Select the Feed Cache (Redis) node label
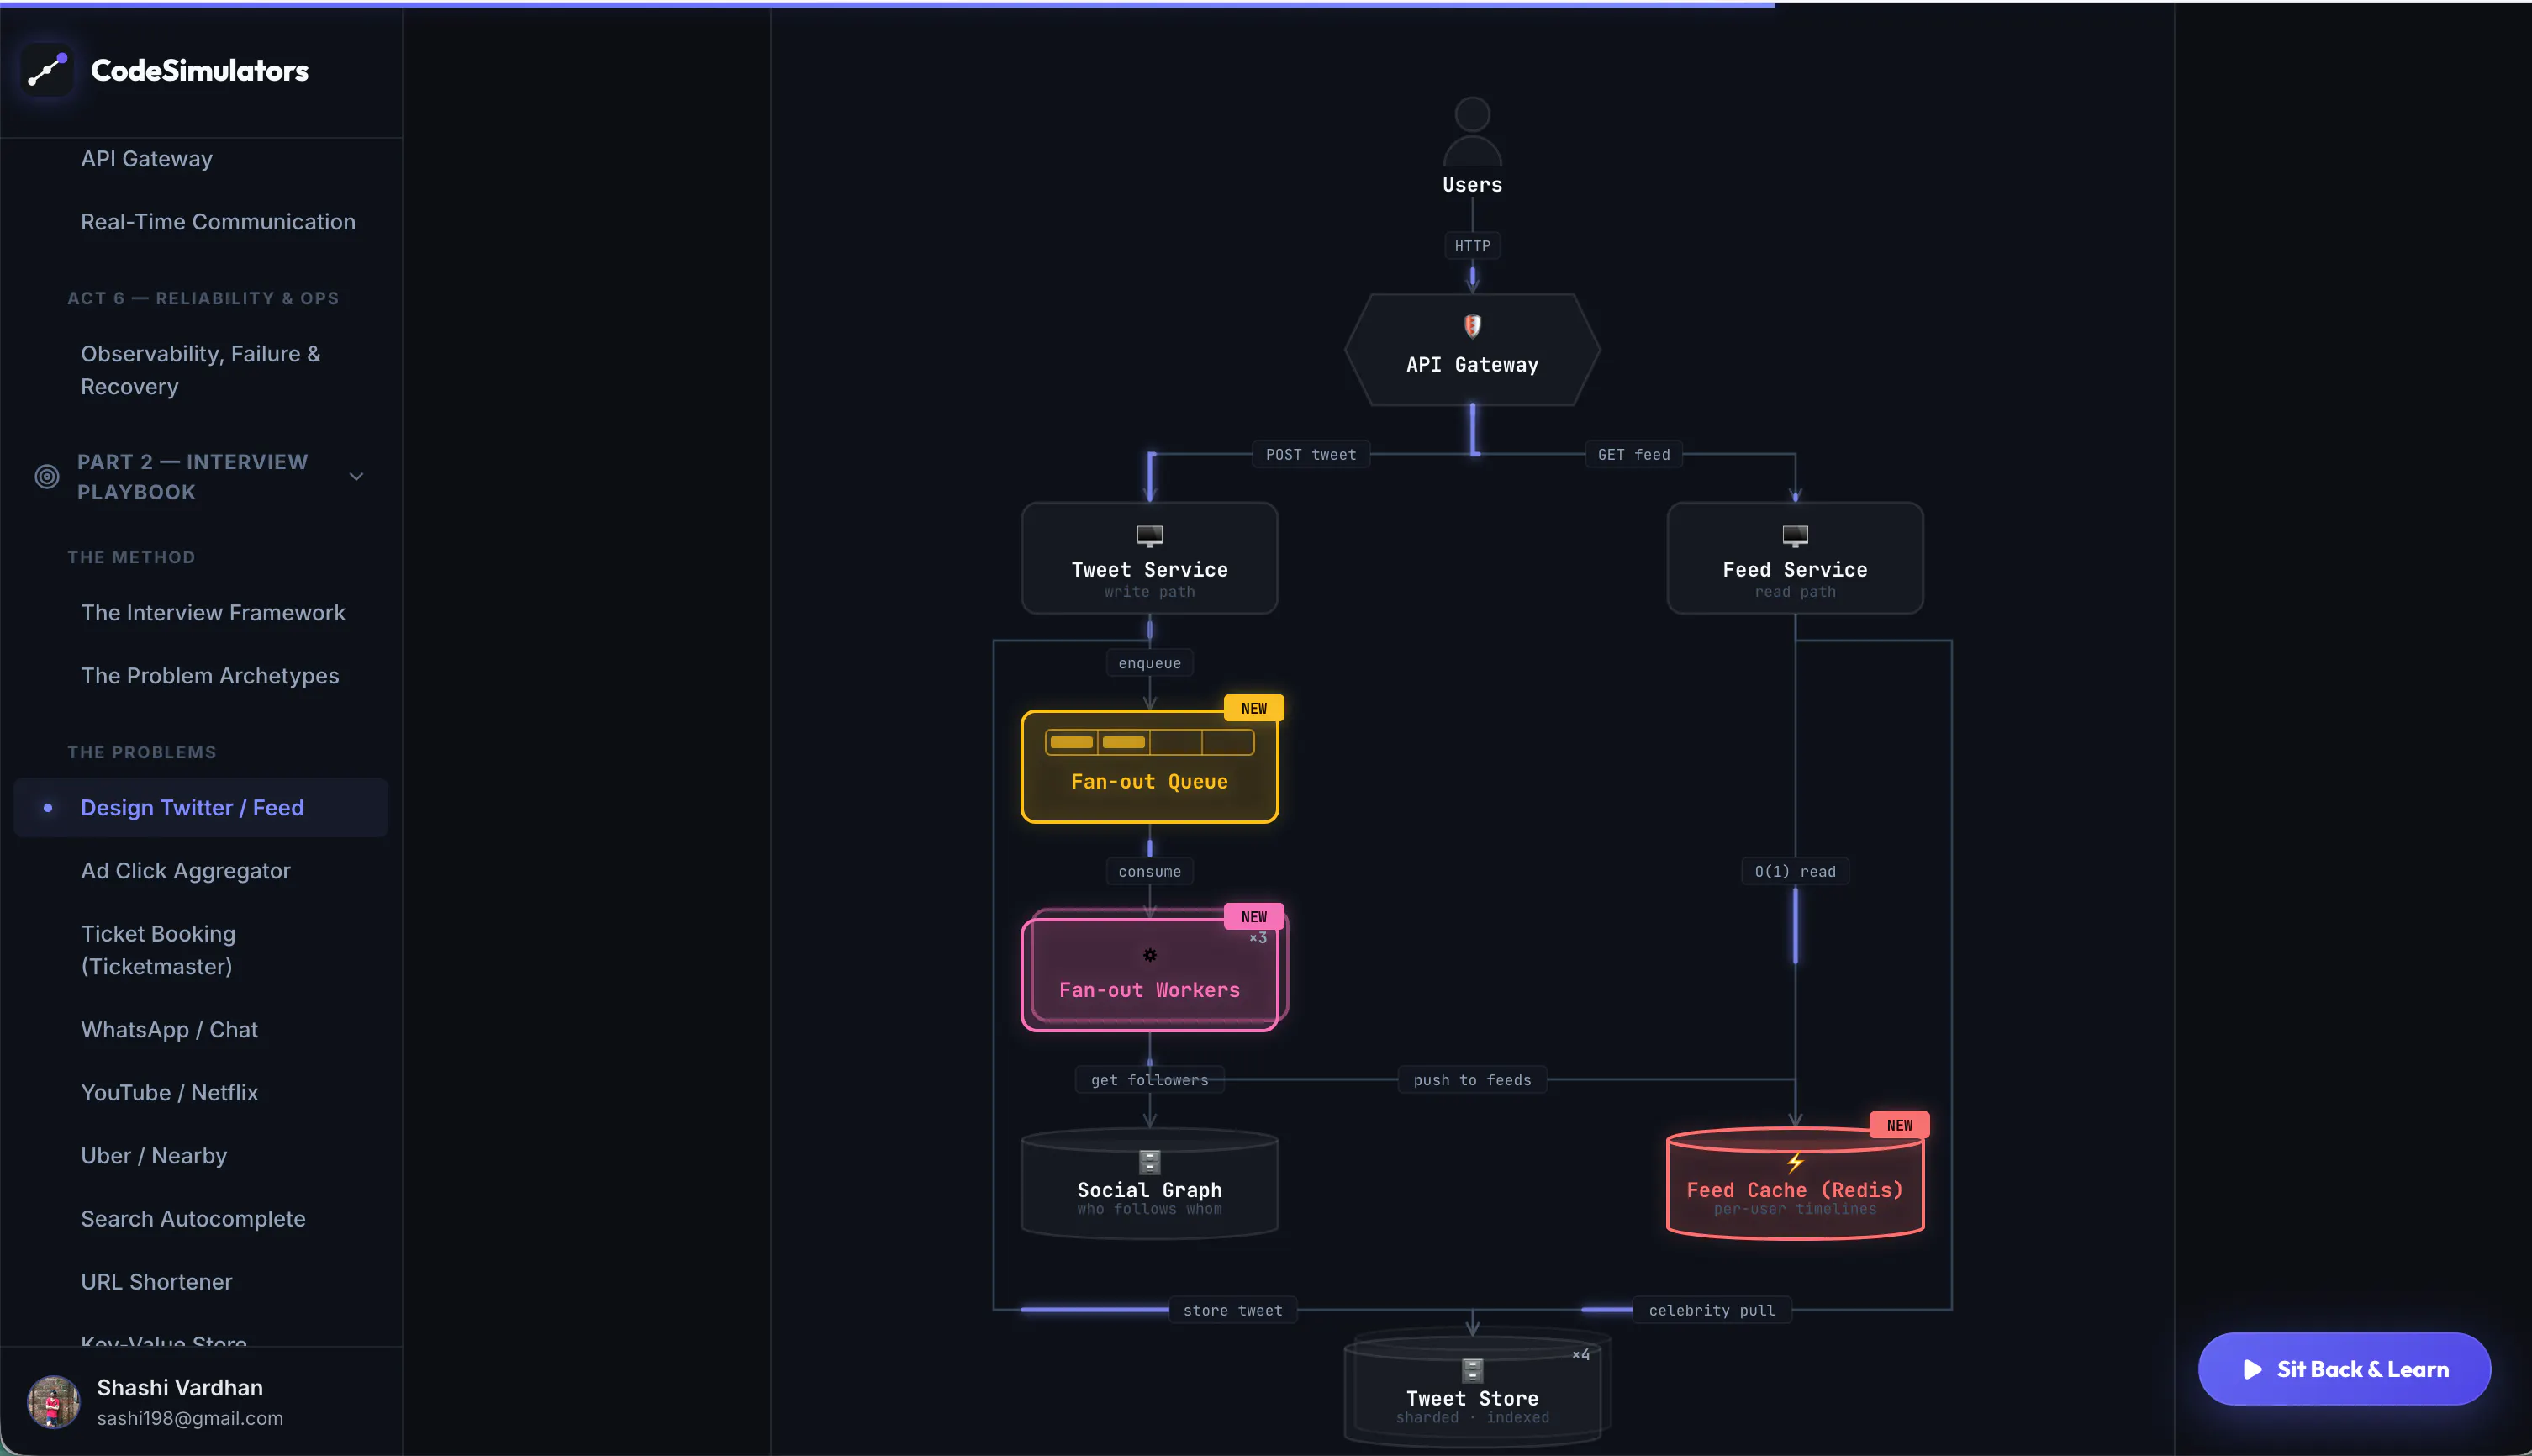The height and width of the screenshot is (1456, 2532). [1795, 1190]
